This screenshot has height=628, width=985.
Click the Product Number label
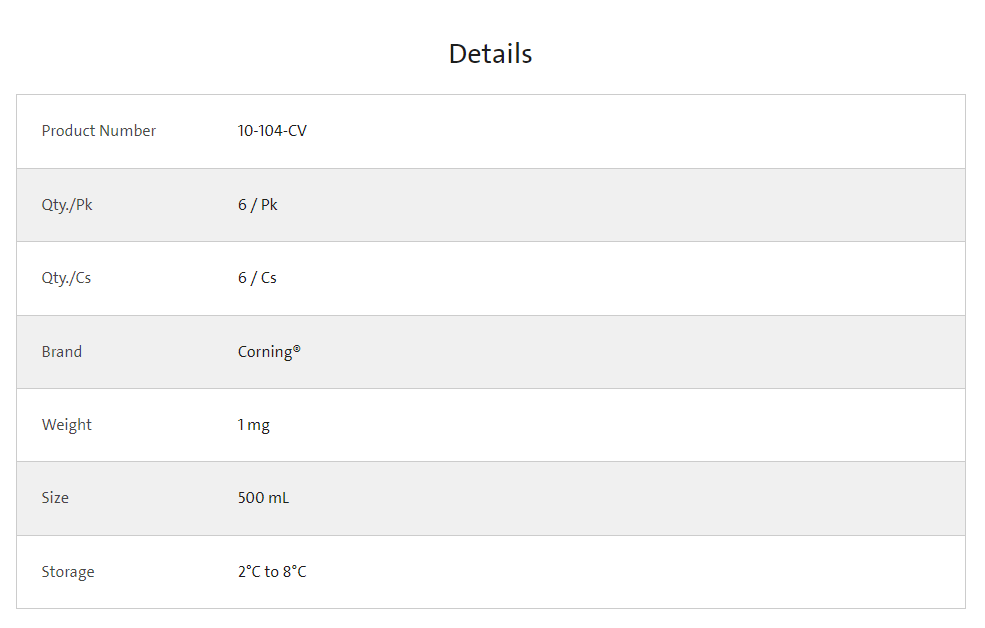(99, 131)
